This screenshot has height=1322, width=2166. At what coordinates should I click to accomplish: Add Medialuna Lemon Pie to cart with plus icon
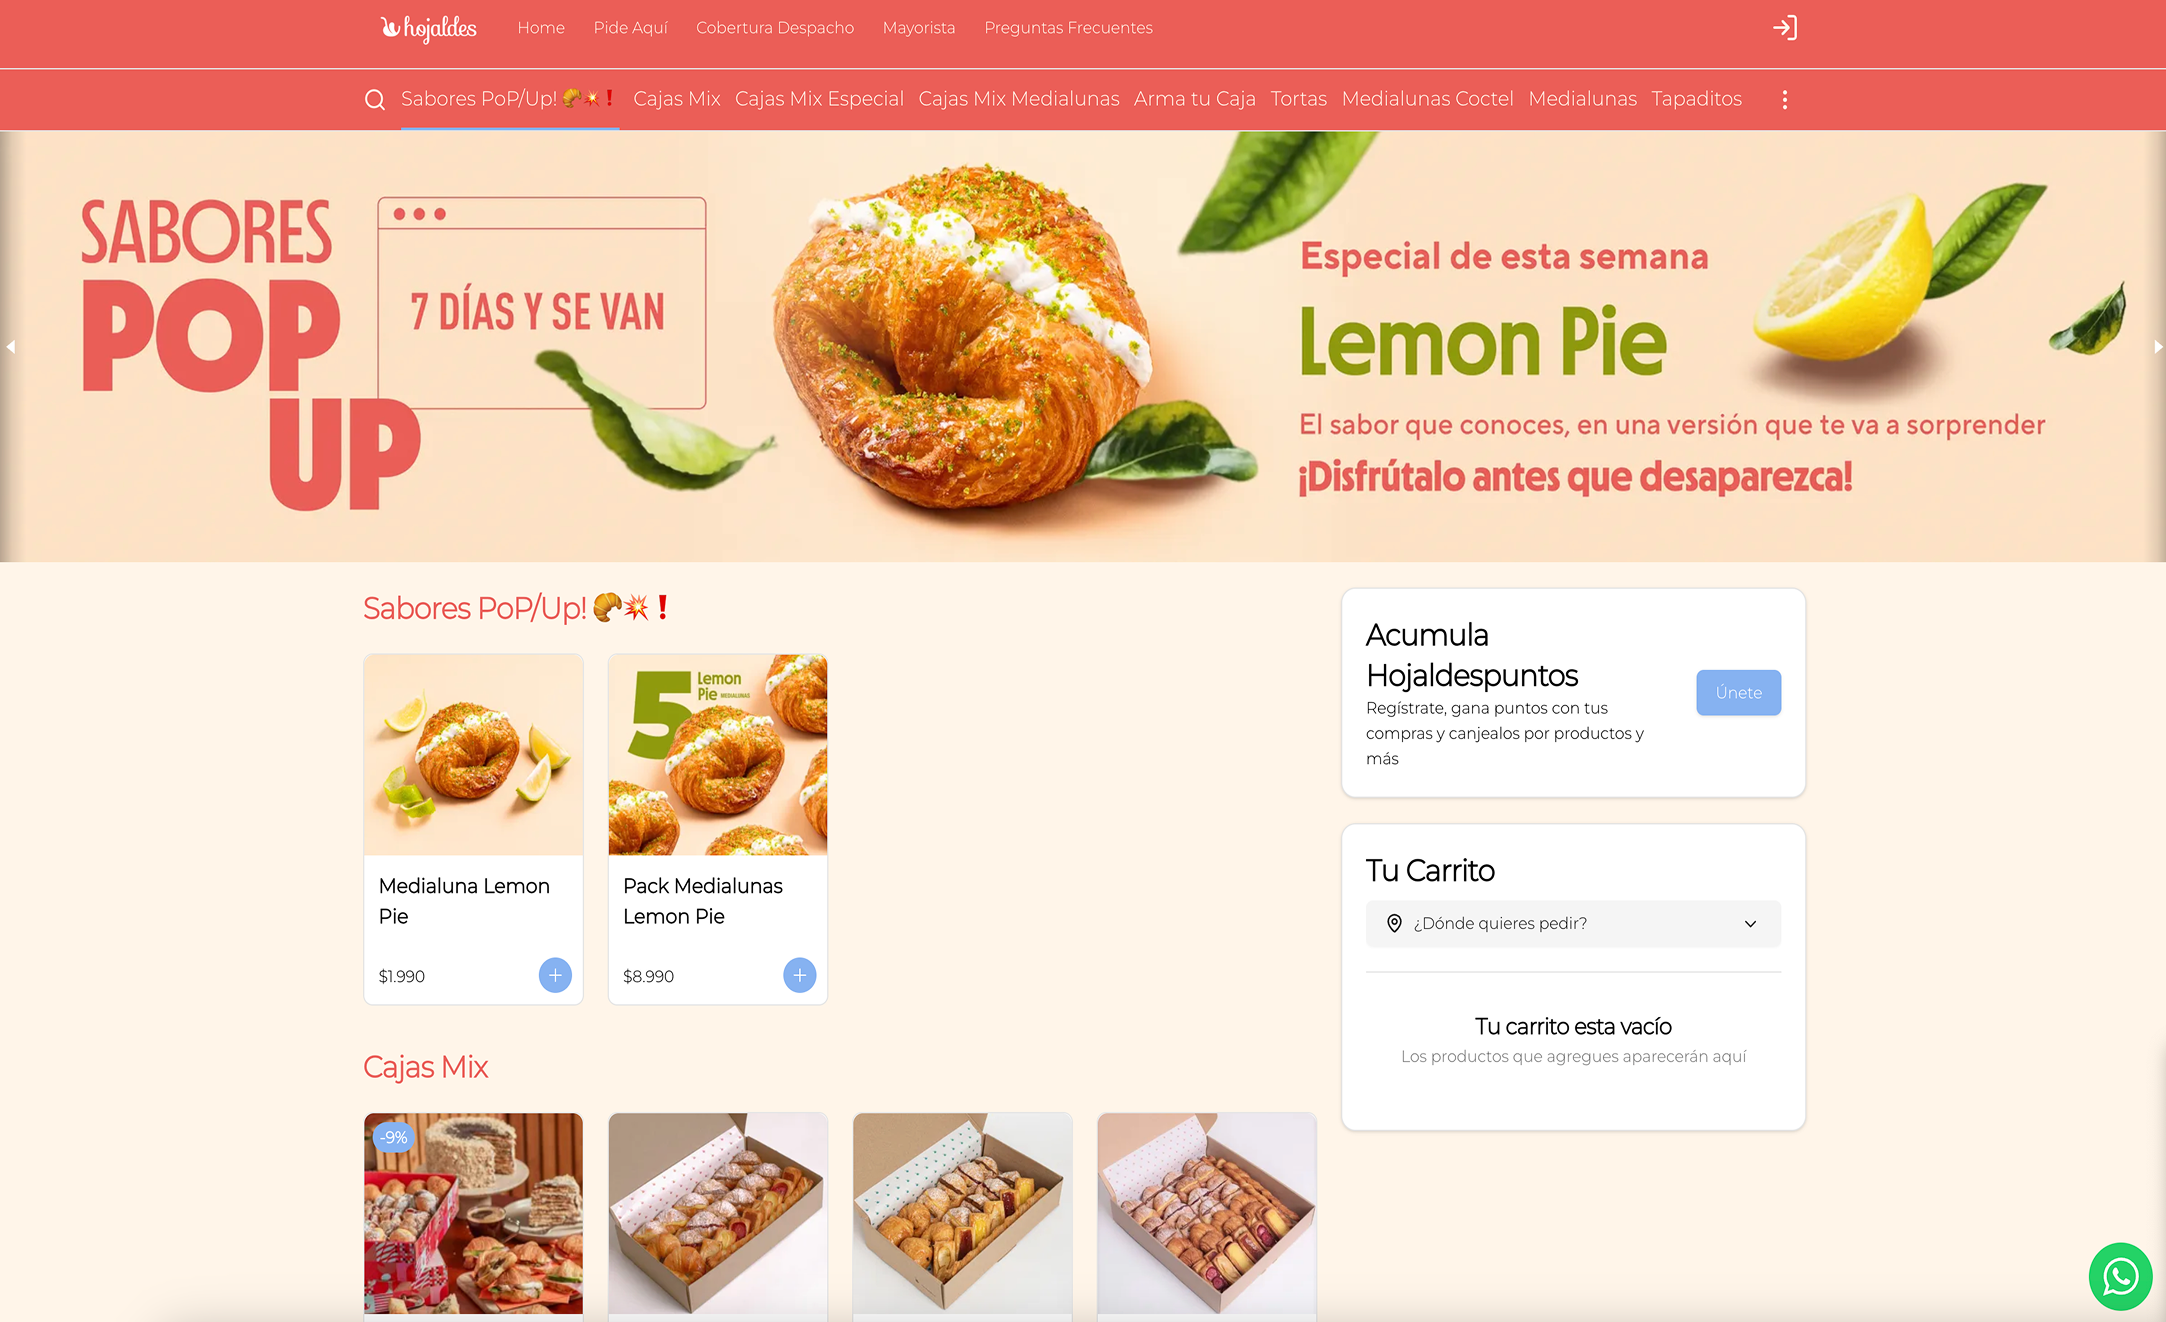554,975
